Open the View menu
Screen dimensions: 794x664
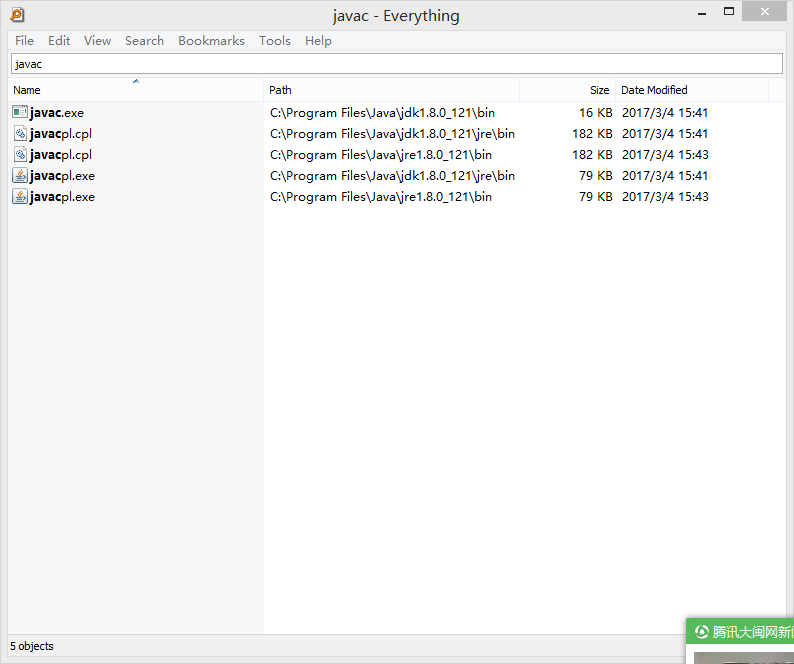click(97, 41)
